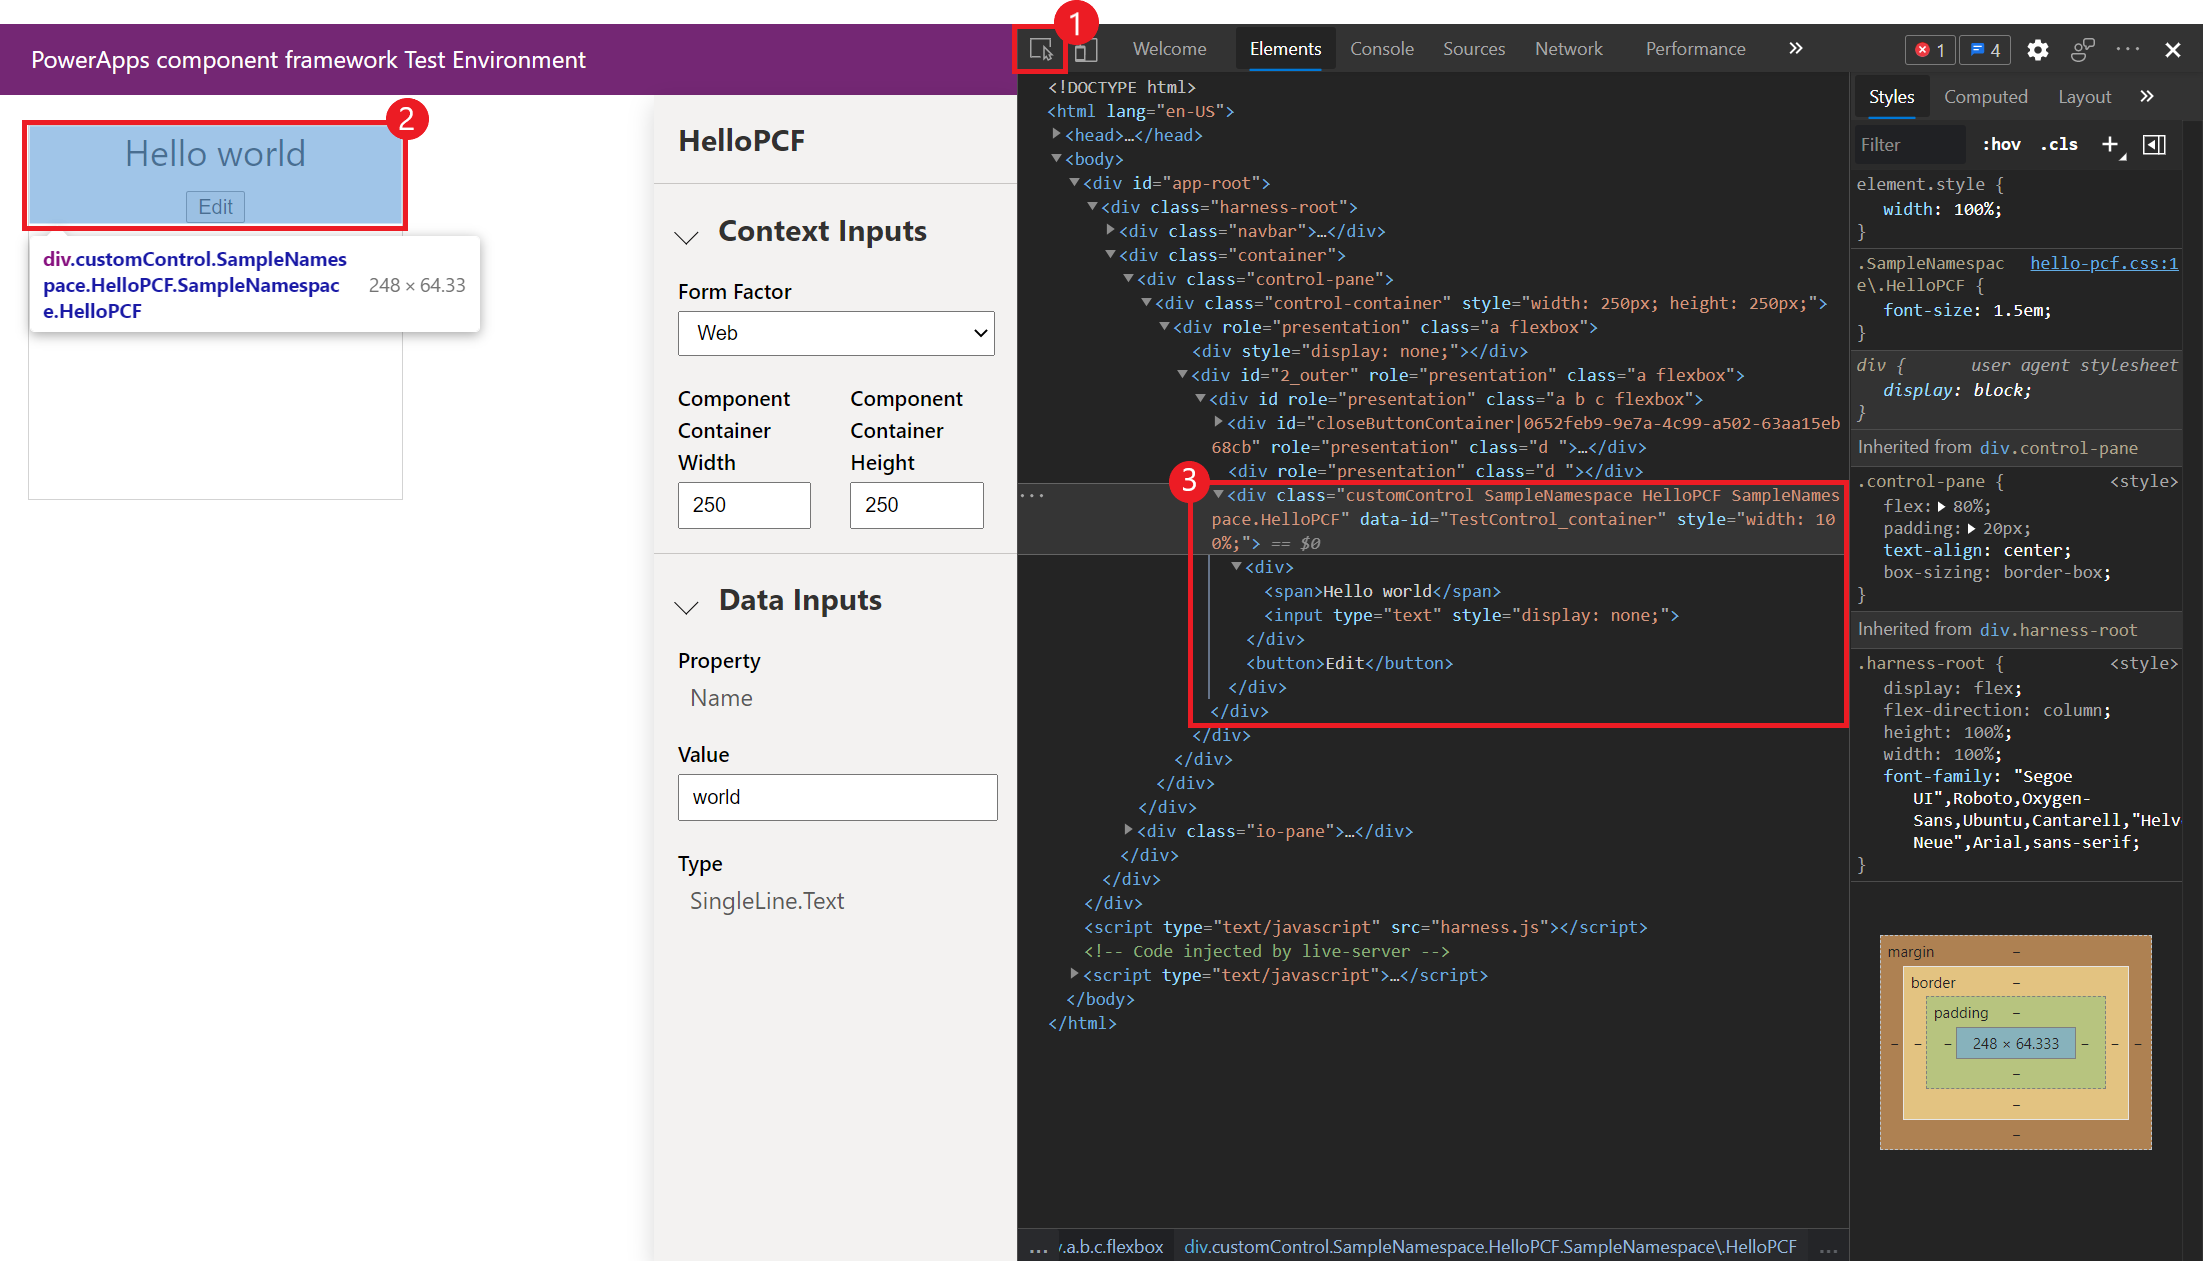Select the control-container div line

[x=1490, y=303]
